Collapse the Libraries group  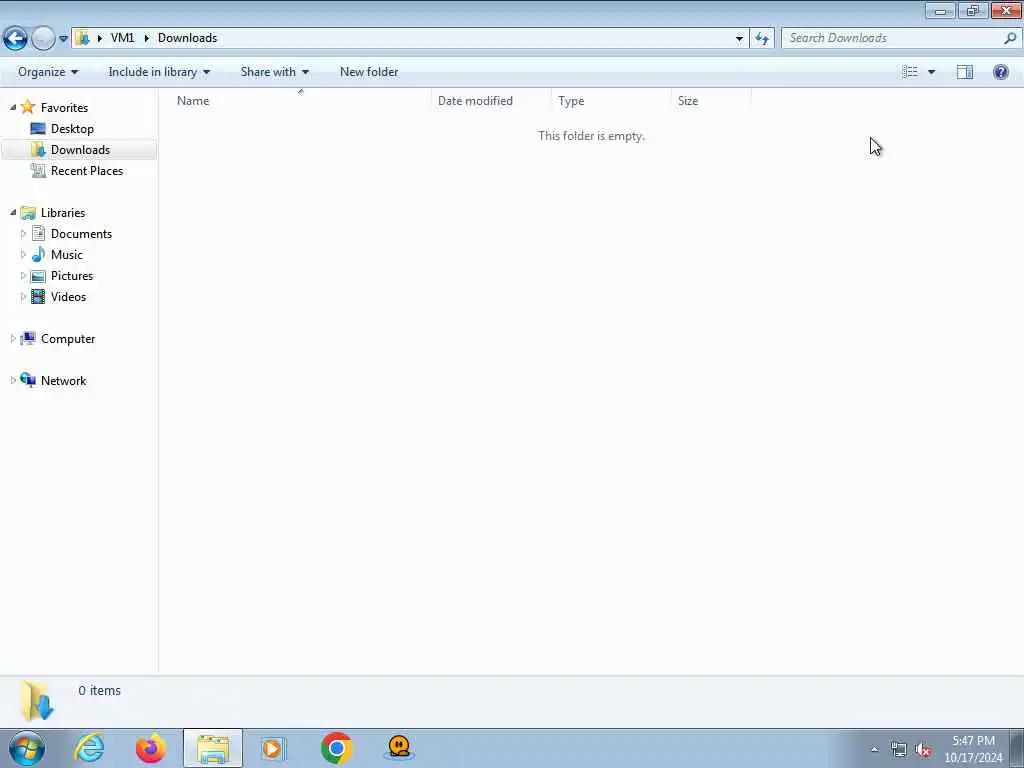(x=12, y=213)
